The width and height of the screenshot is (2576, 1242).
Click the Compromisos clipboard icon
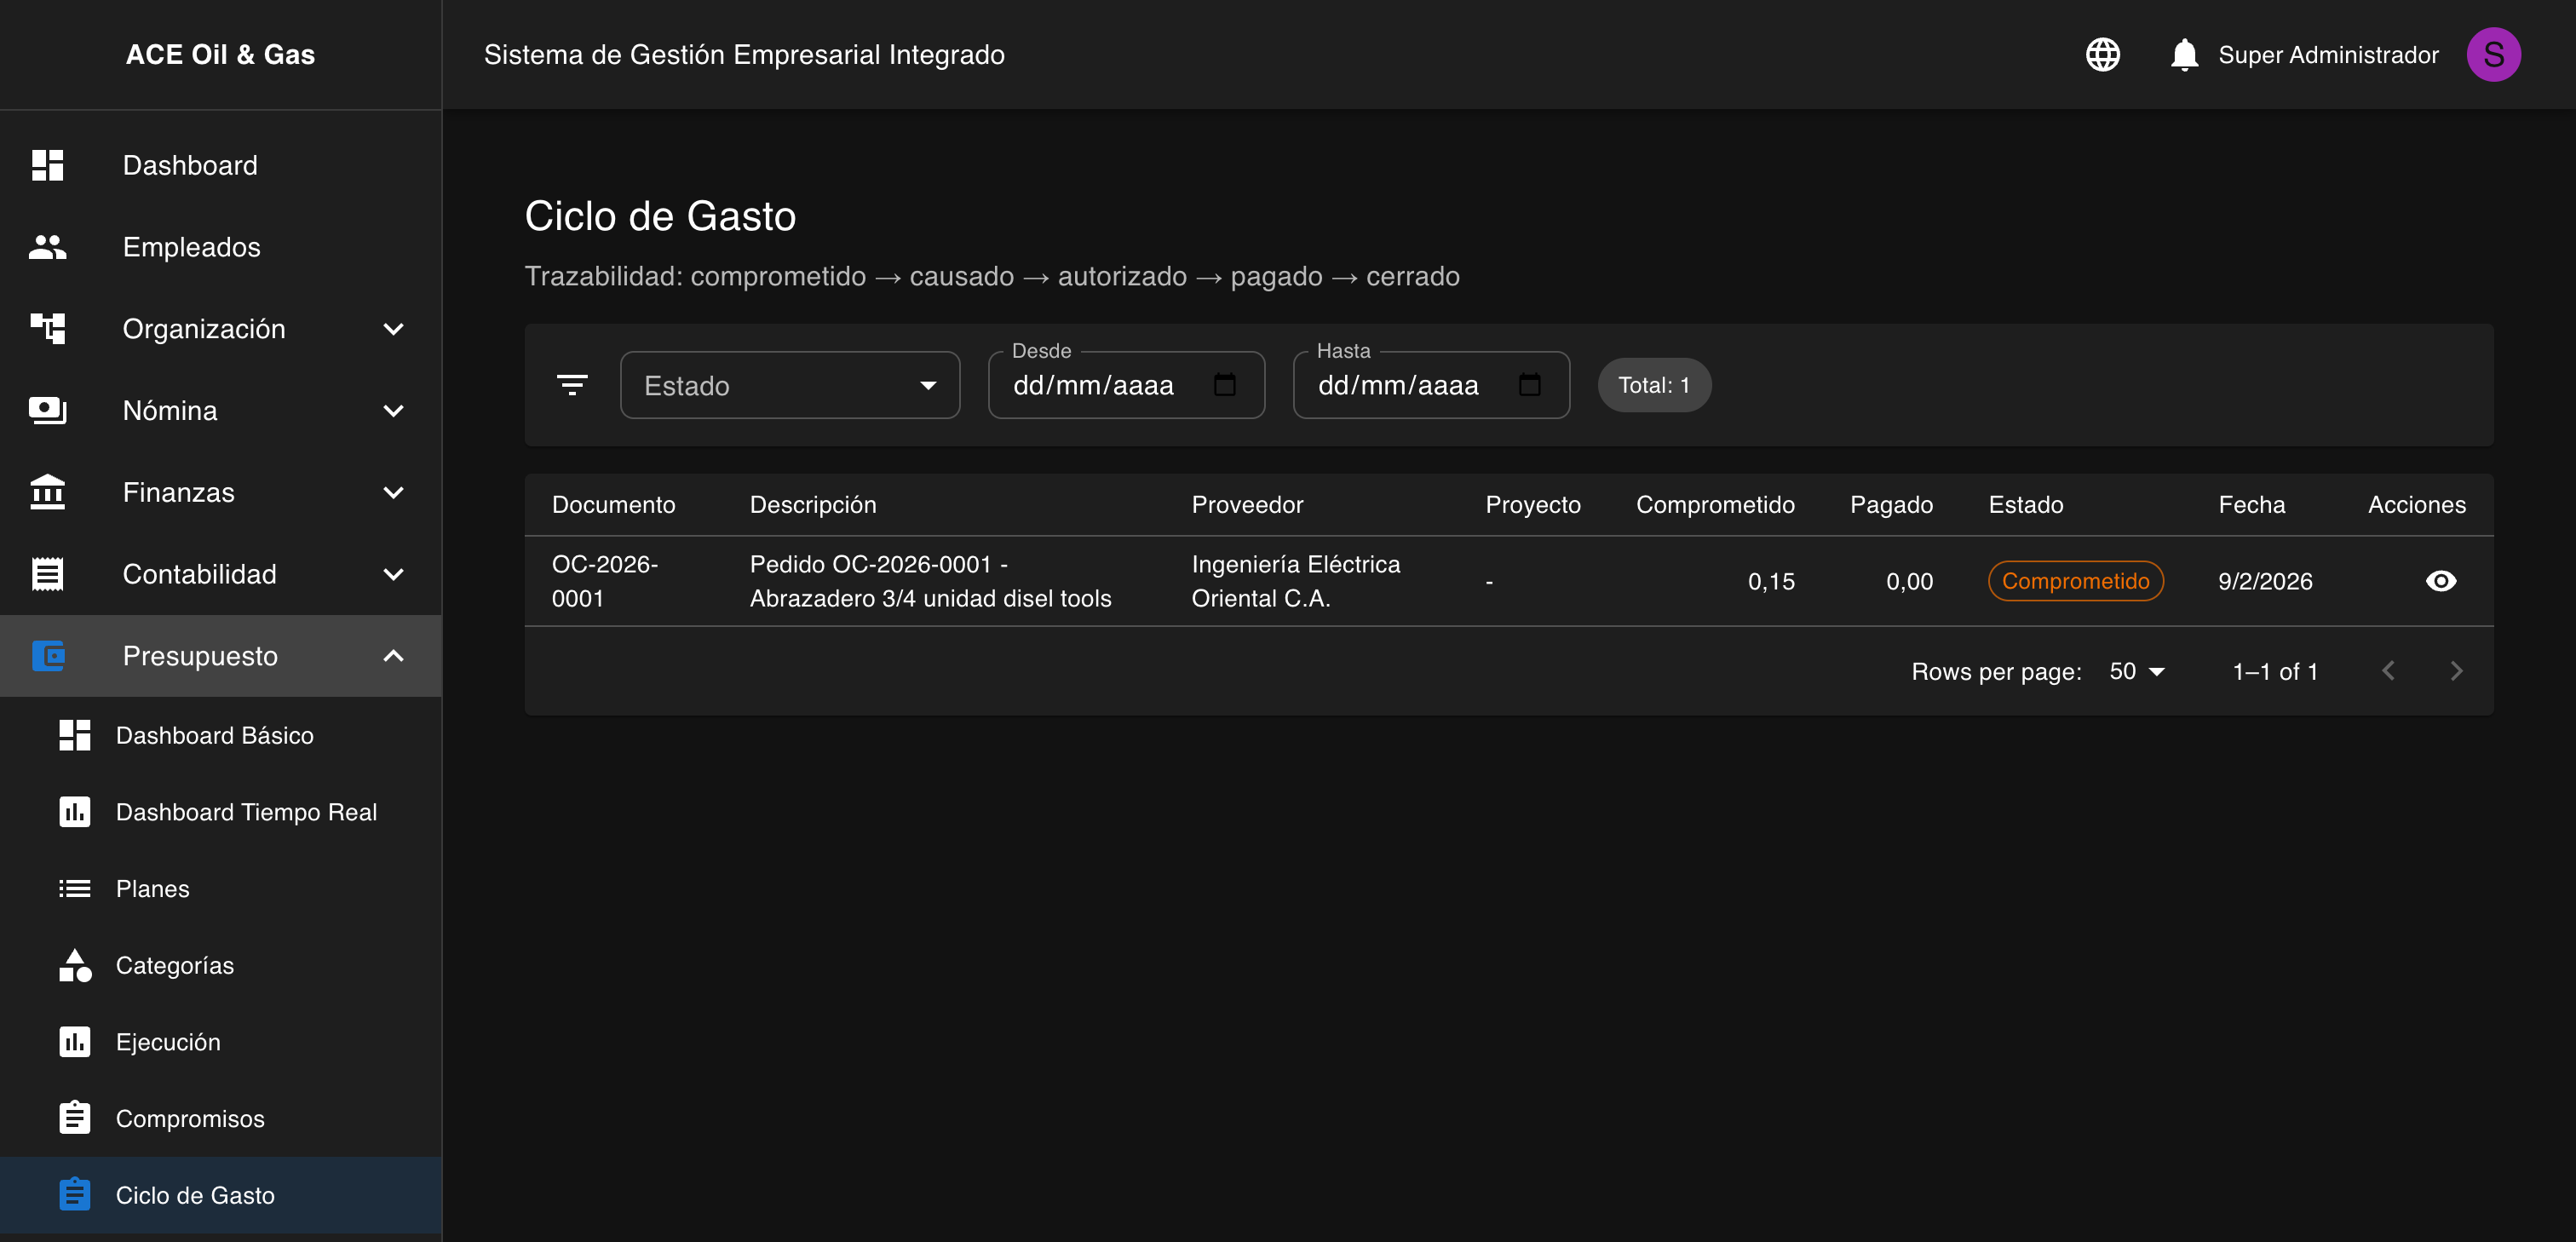point(74,1118)
